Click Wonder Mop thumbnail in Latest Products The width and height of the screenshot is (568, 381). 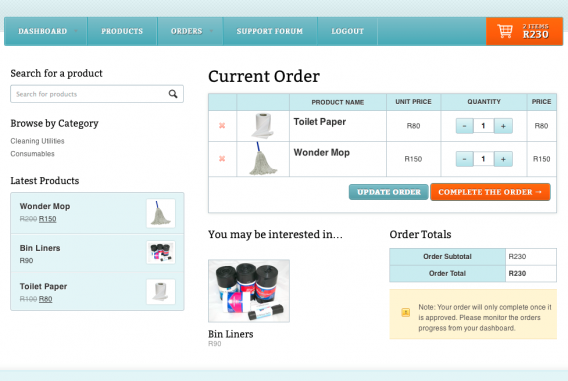[x=161, y=213]
